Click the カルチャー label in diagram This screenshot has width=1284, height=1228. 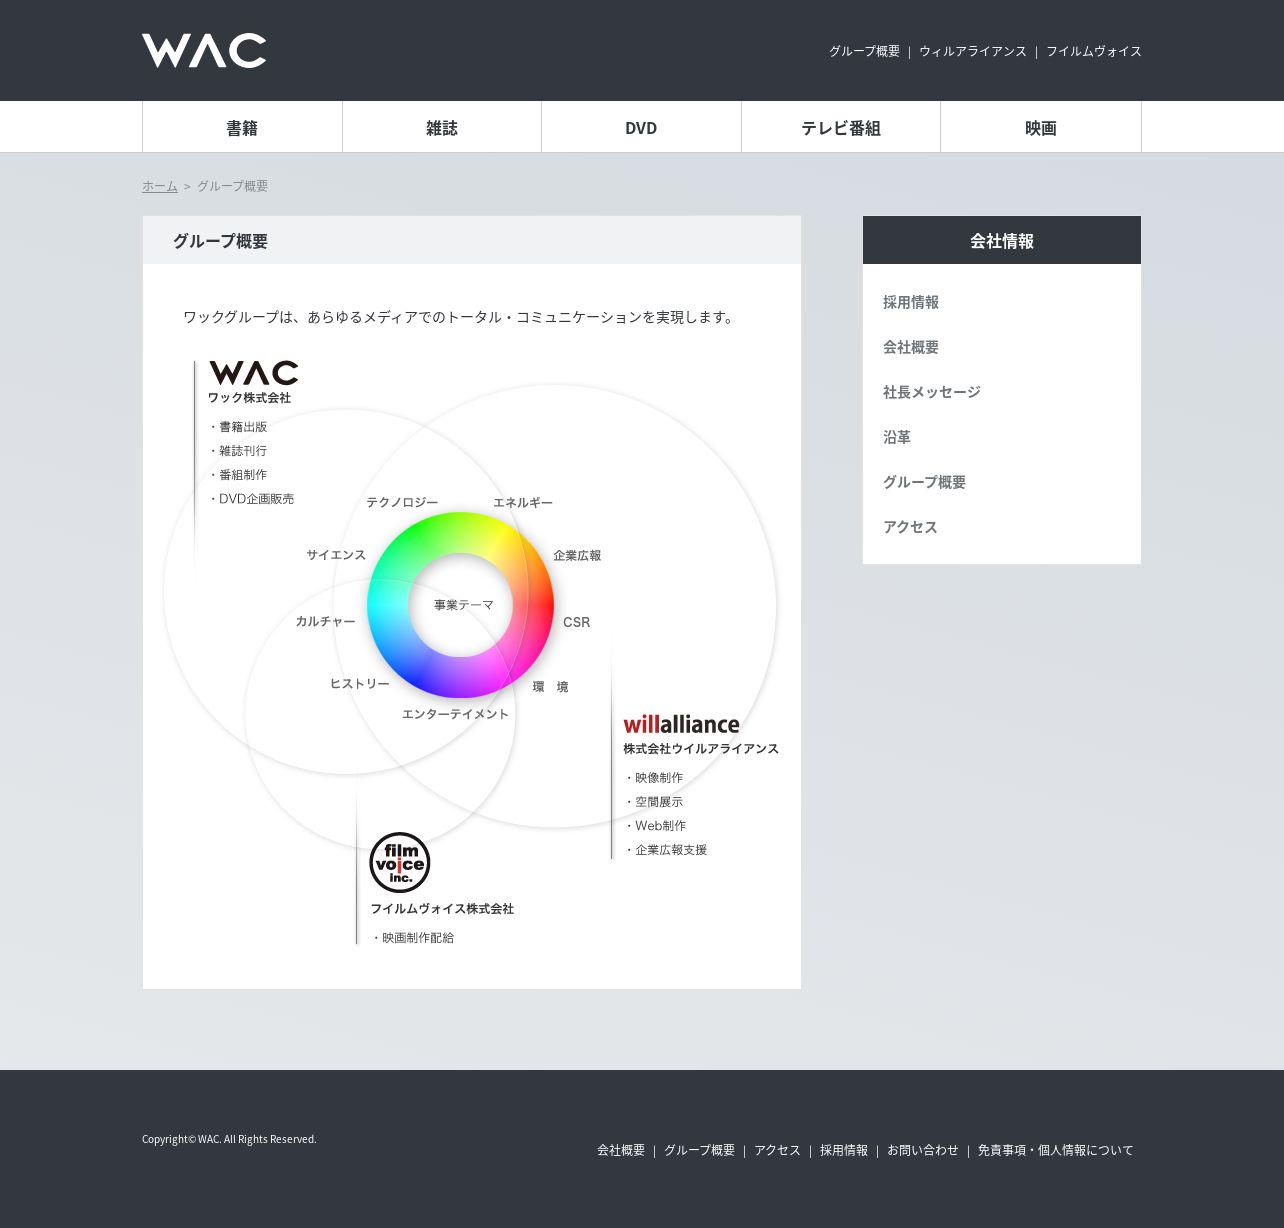(325, 621)
